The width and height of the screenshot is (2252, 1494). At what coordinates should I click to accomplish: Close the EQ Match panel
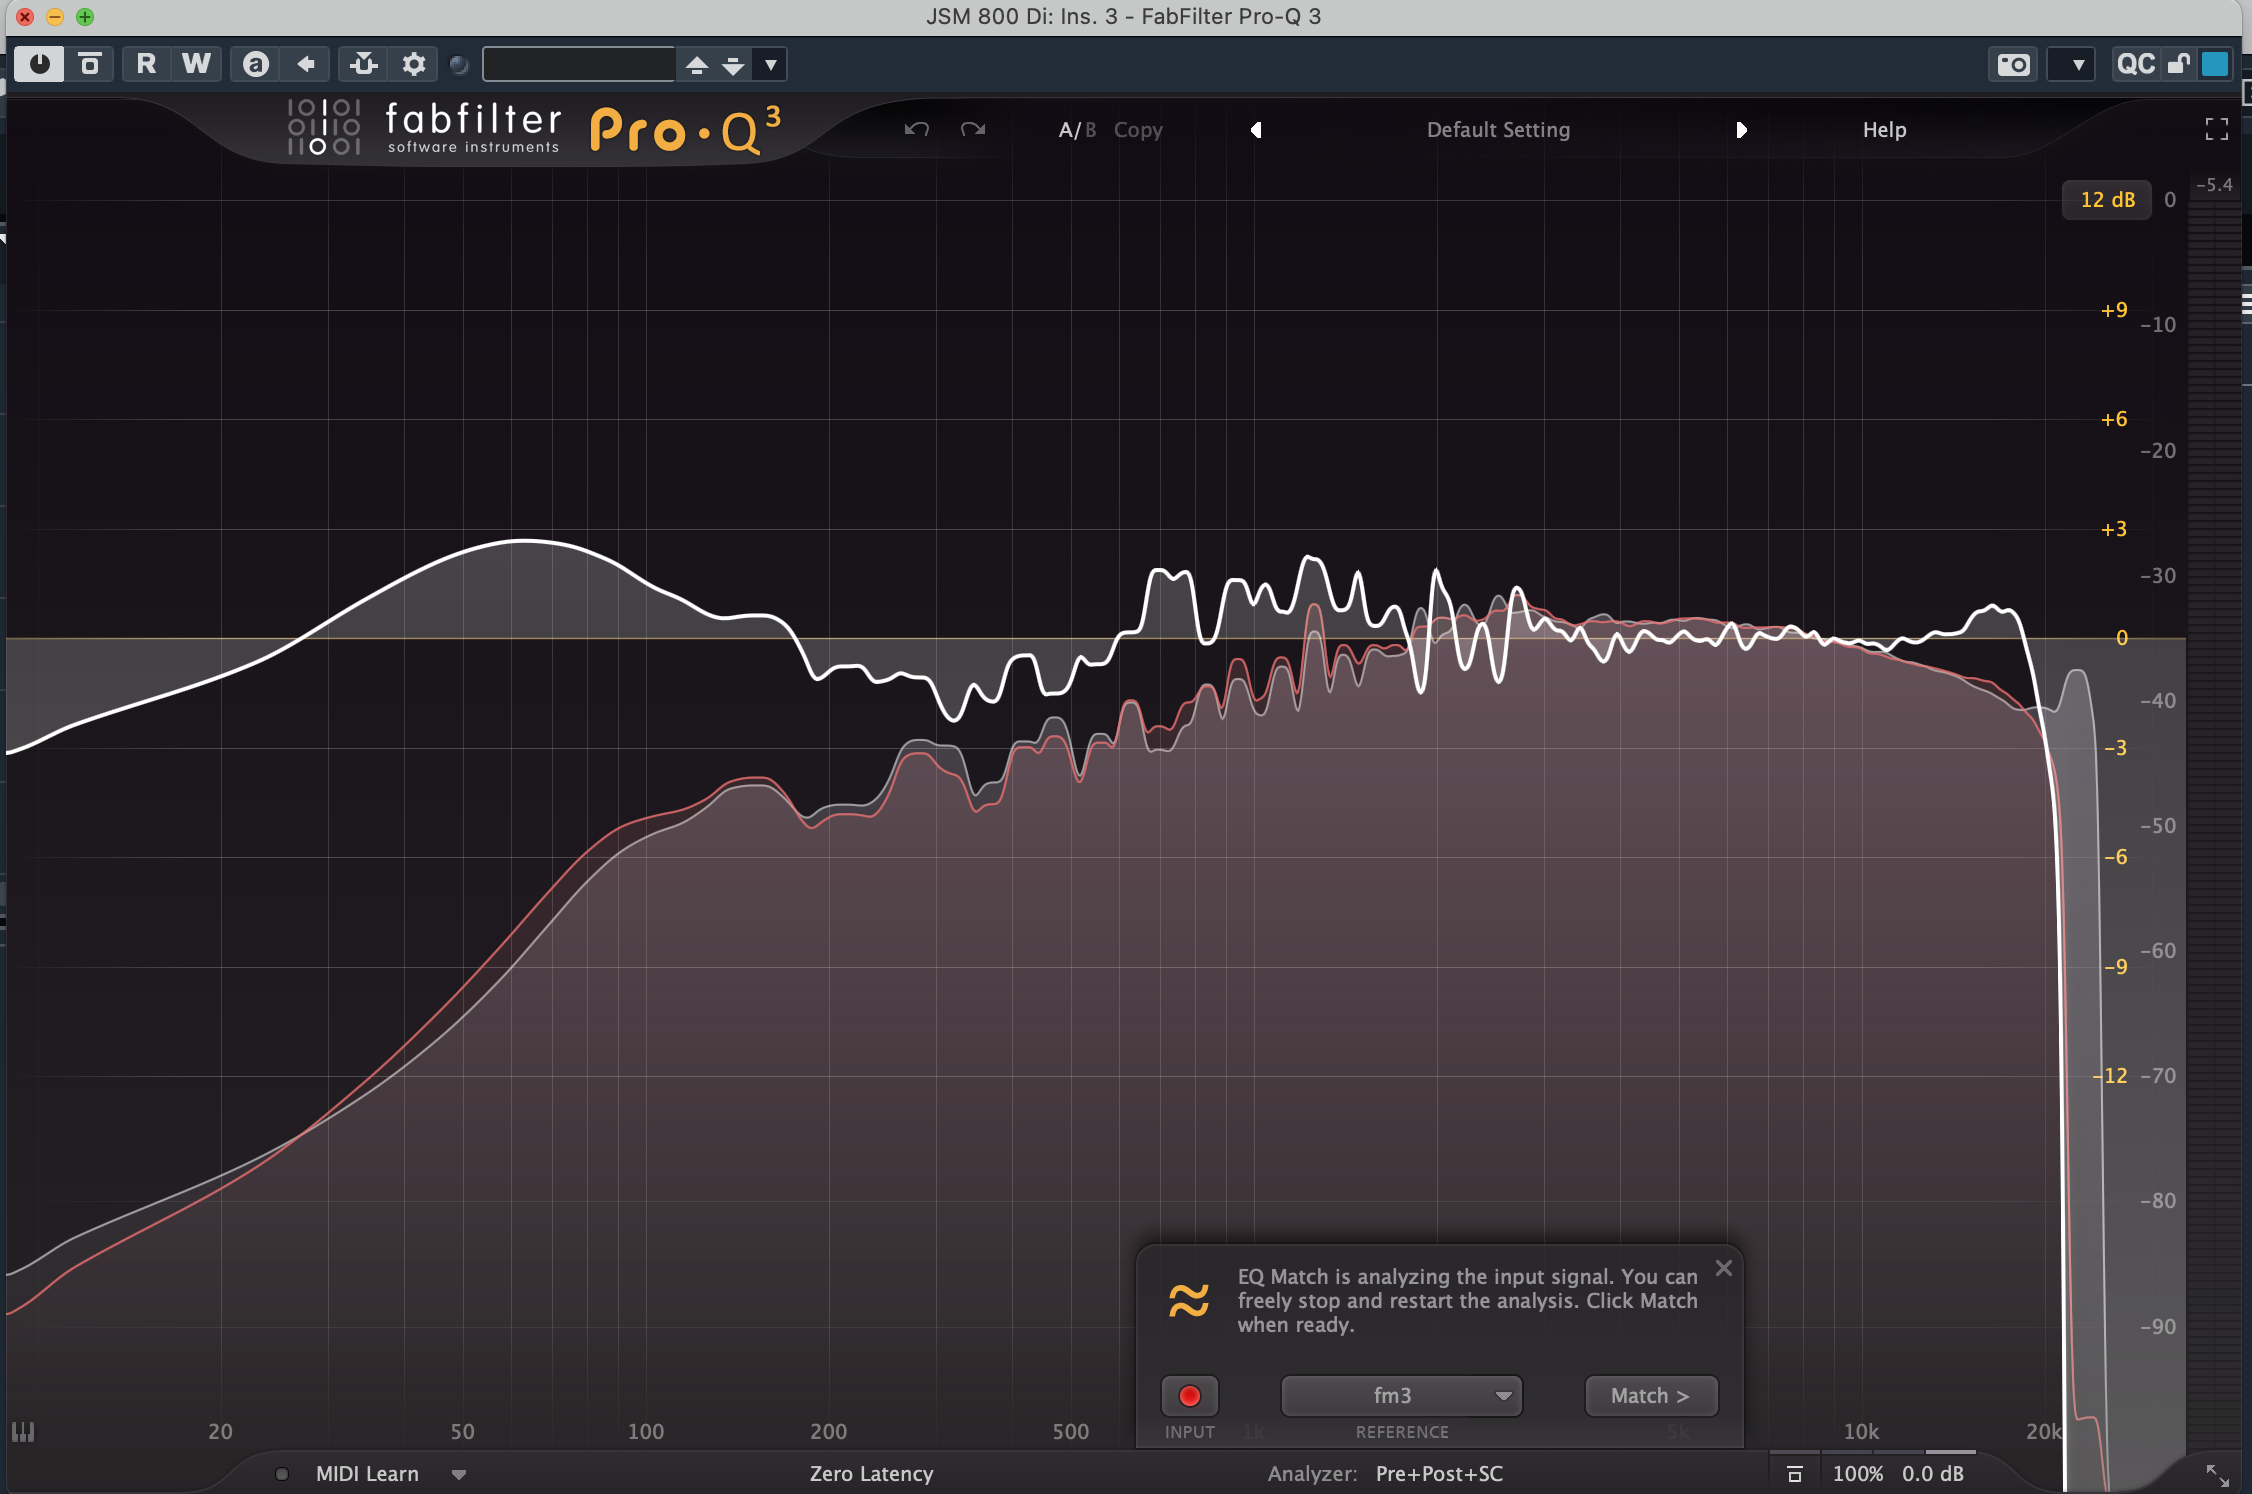[1724, 1268]
